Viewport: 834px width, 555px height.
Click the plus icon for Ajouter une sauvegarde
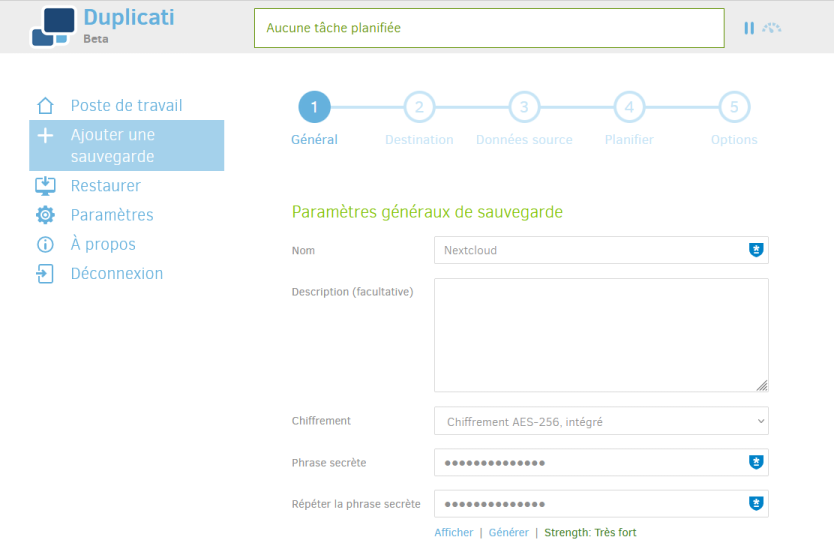45,135
